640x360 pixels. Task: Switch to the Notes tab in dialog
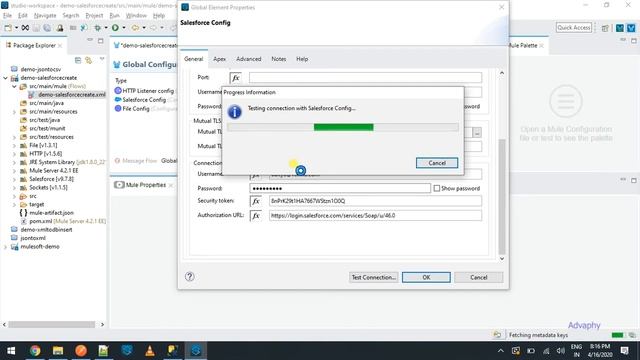point(279,59)
